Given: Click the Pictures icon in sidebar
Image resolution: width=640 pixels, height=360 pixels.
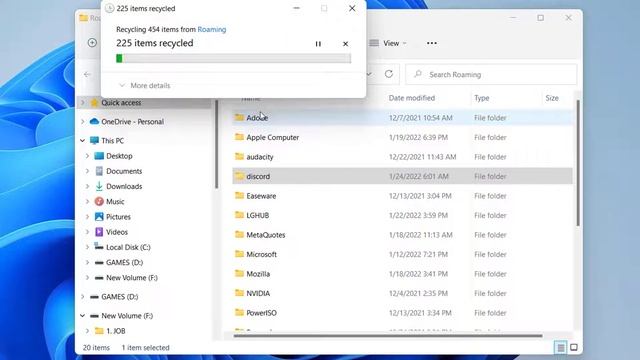Looking at the screenshot, I should click(99, 217).
